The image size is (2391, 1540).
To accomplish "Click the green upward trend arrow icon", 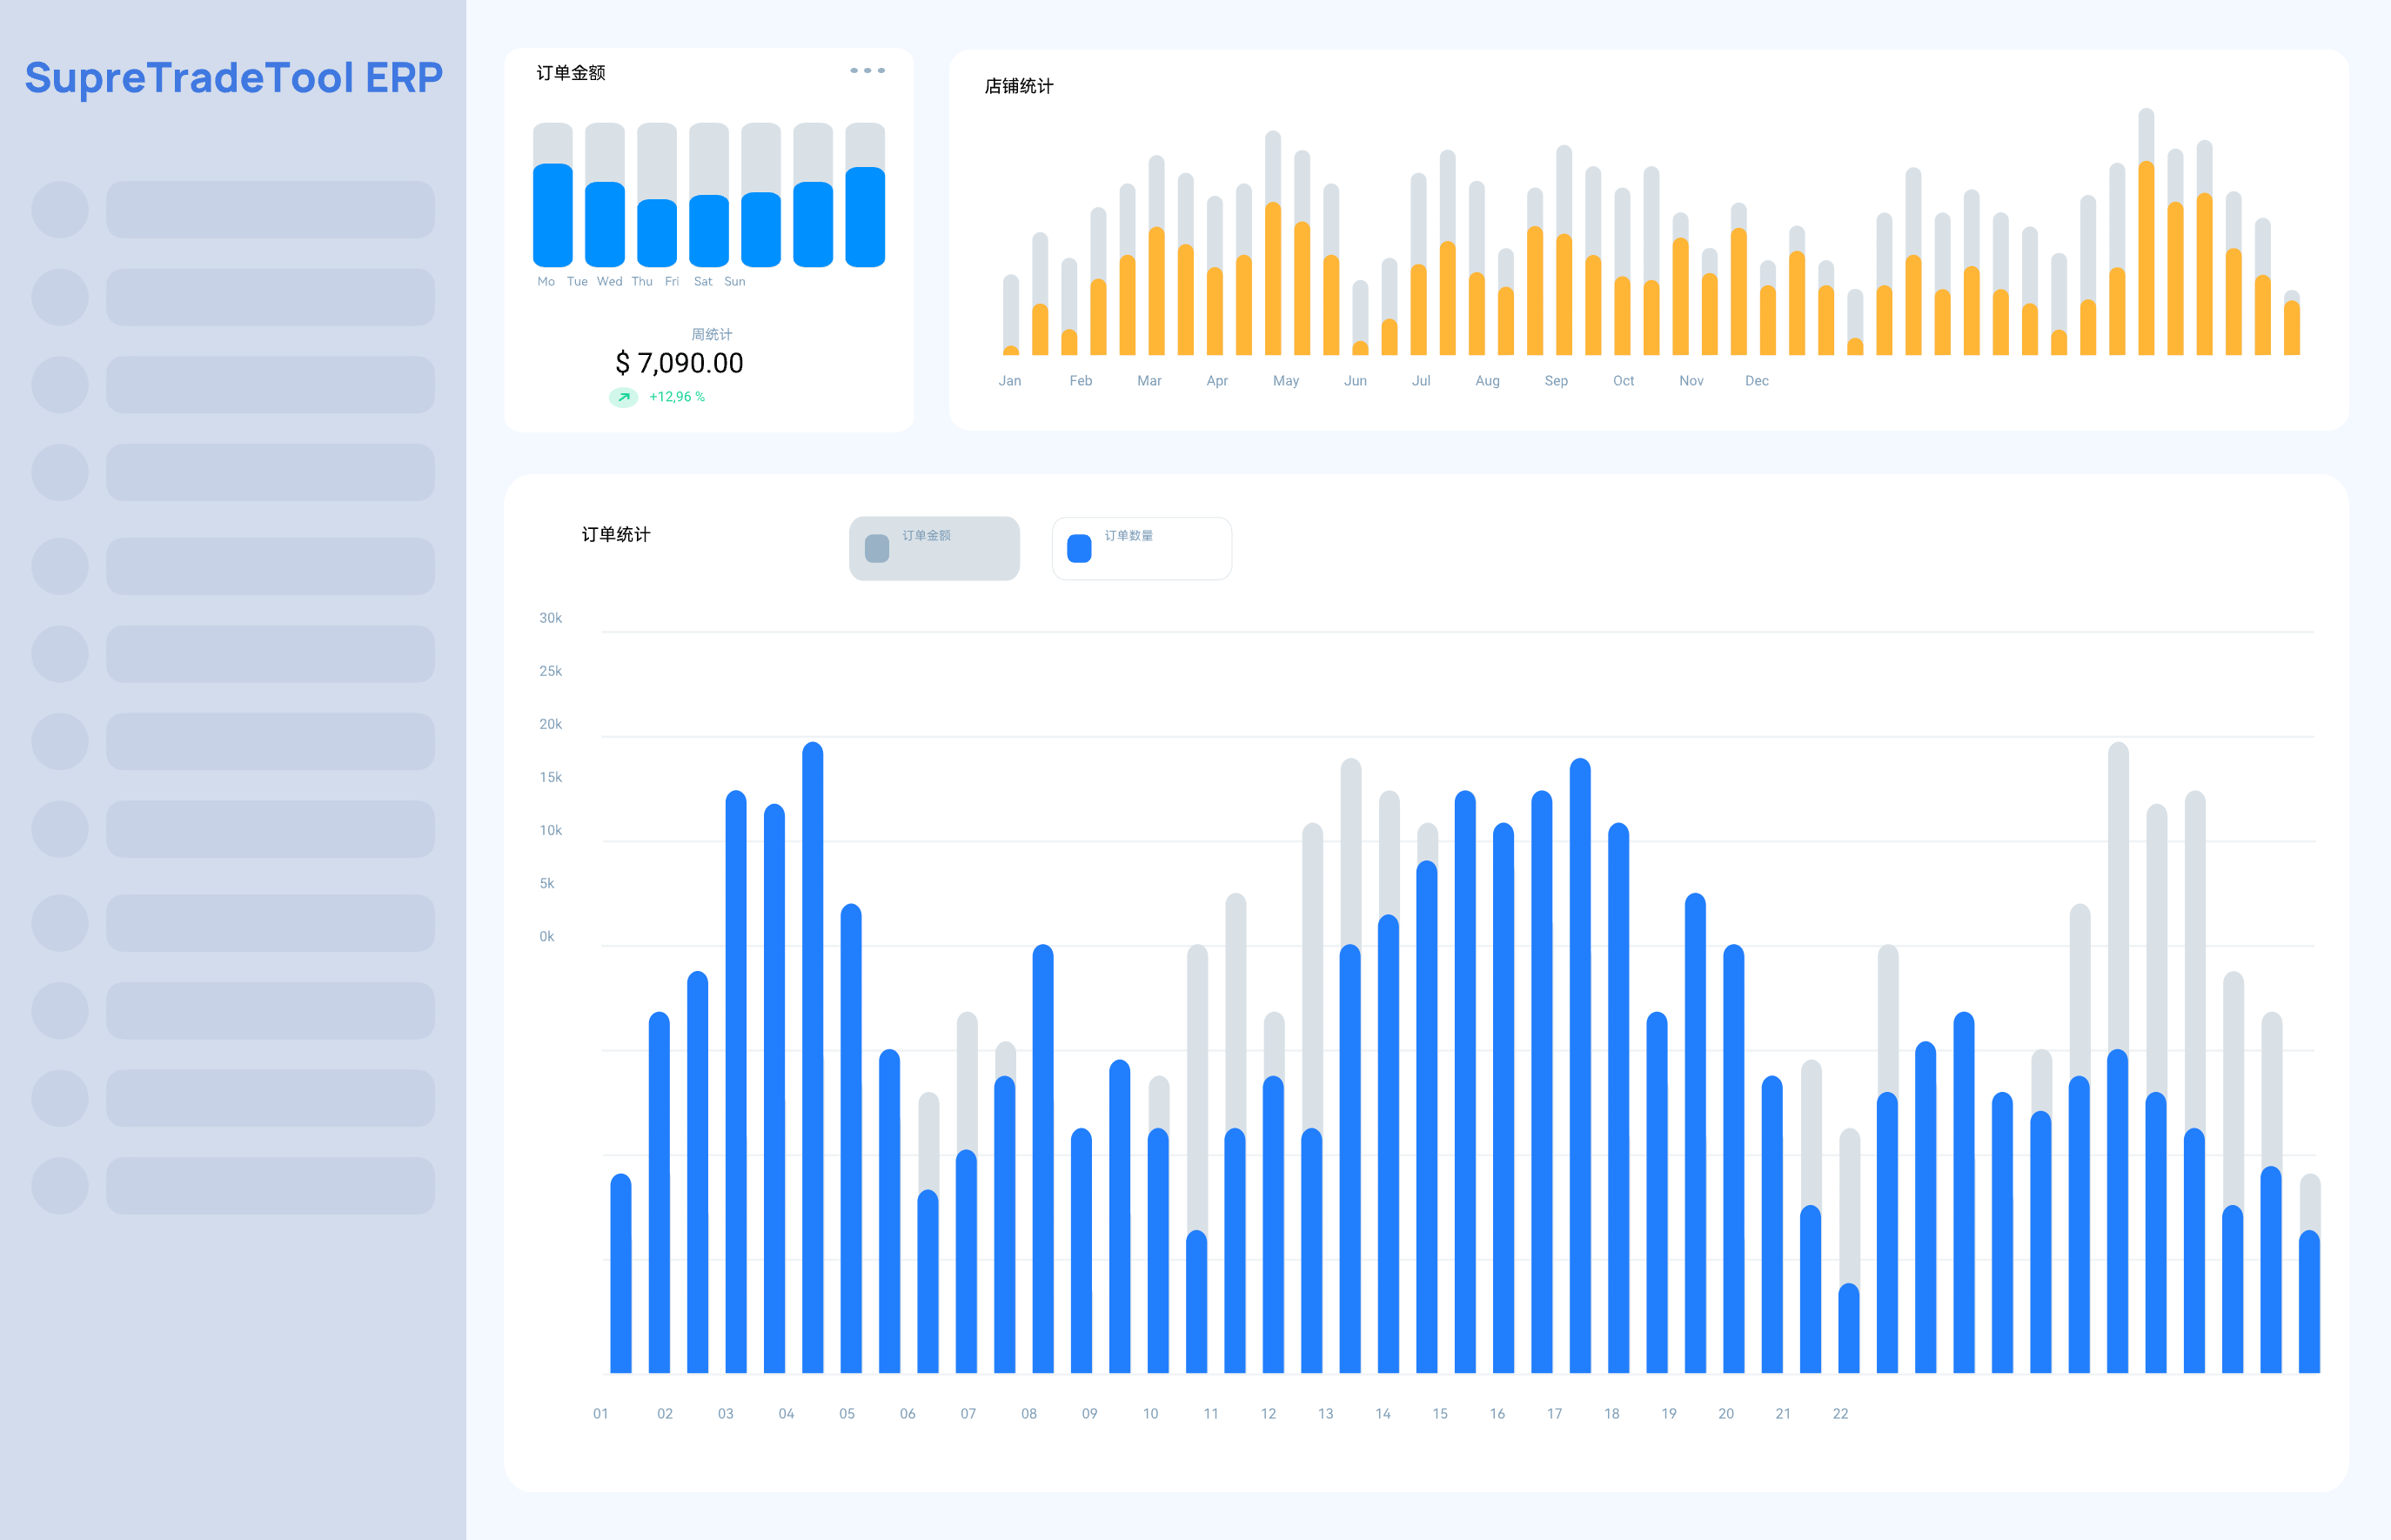I will [623, 397].
